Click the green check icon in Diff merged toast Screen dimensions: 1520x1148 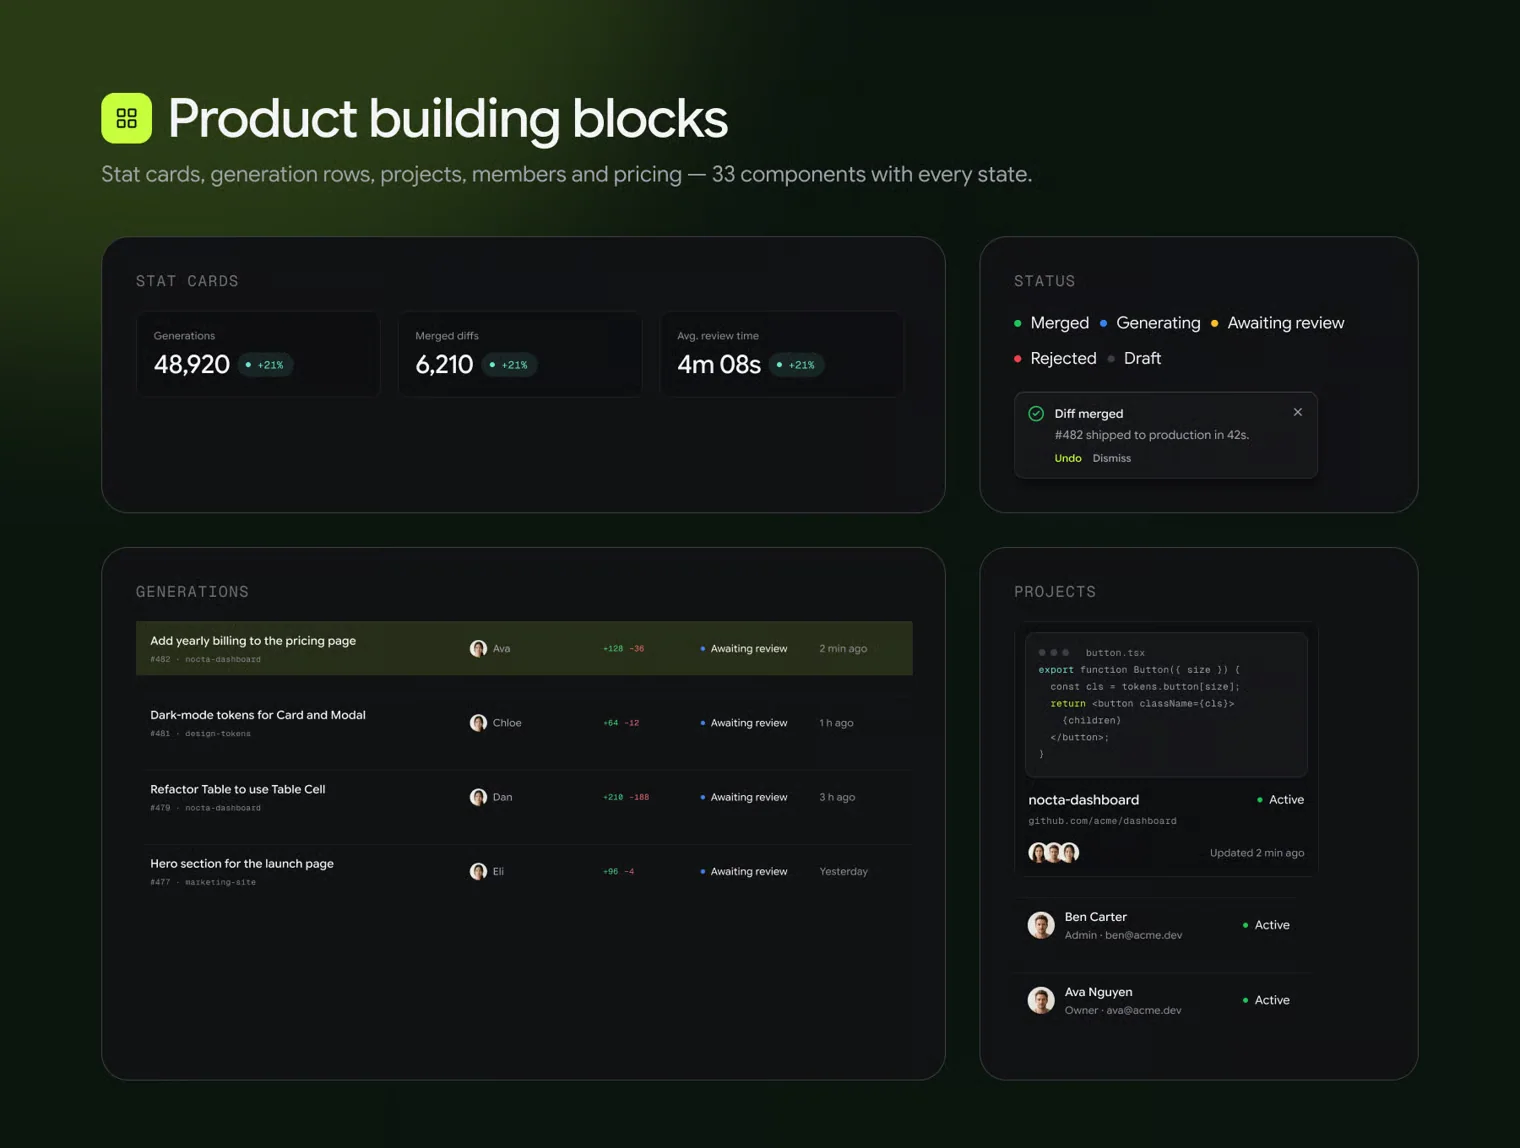point(1036,413)
